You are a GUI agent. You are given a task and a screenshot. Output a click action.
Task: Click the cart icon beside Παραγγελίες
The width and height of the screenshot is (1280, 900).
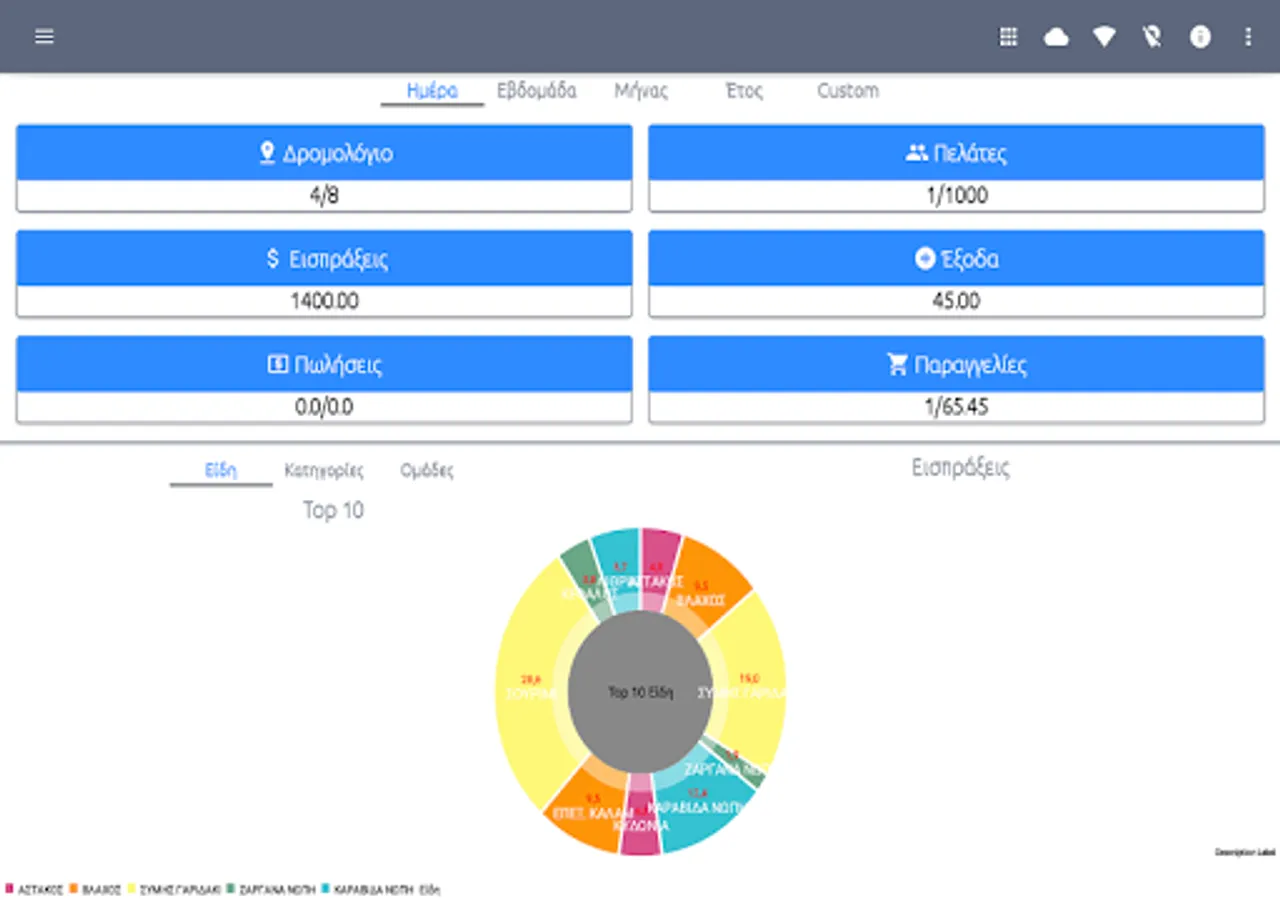(x=898, y=365)
